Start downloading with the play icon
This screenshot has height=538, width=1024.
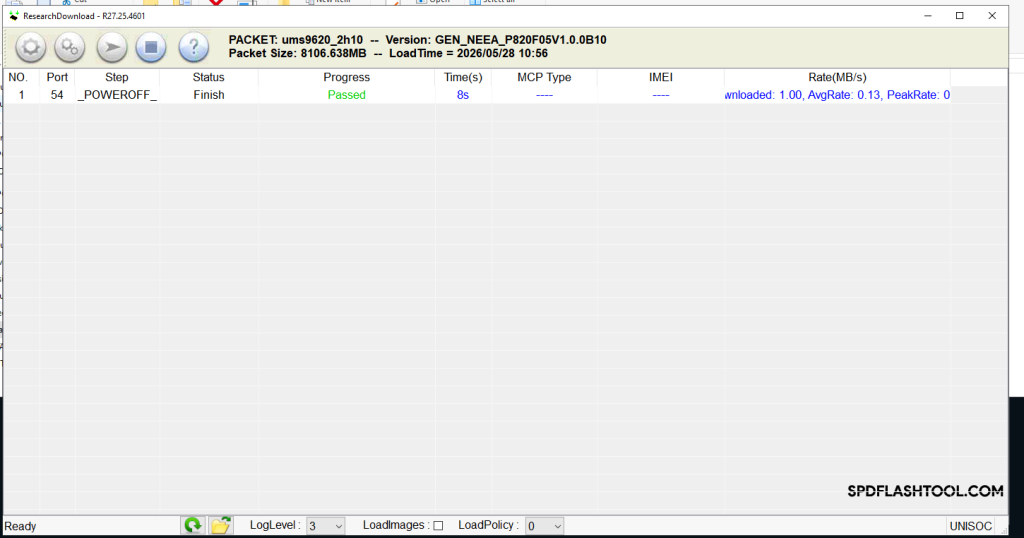click(x=112, y=48)
